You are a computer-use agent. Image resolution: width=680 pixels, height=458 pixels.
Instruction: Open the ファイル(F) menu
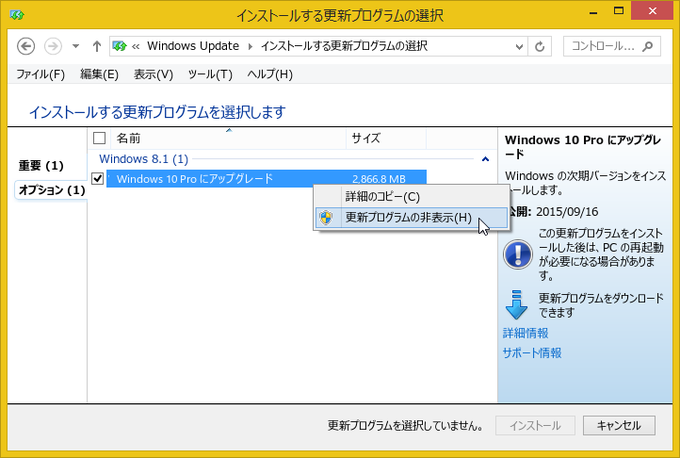(x=40, y=74)
